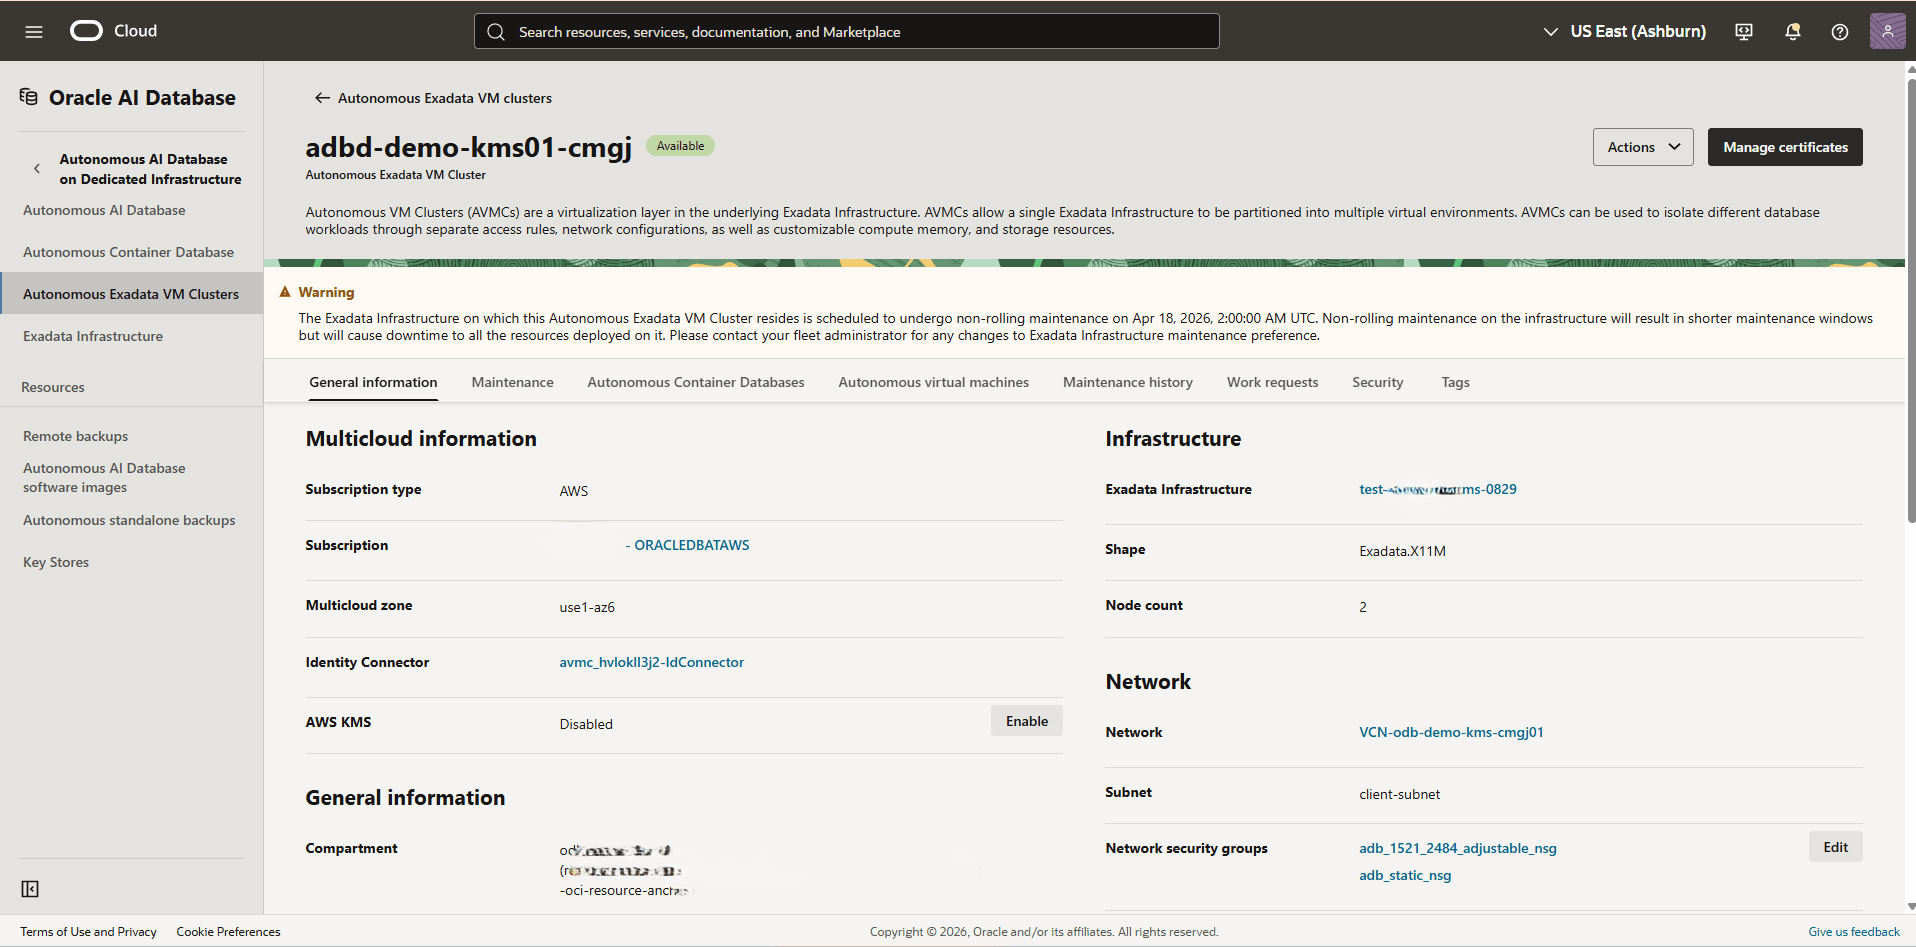Open the help icon

click(1839, 31)
